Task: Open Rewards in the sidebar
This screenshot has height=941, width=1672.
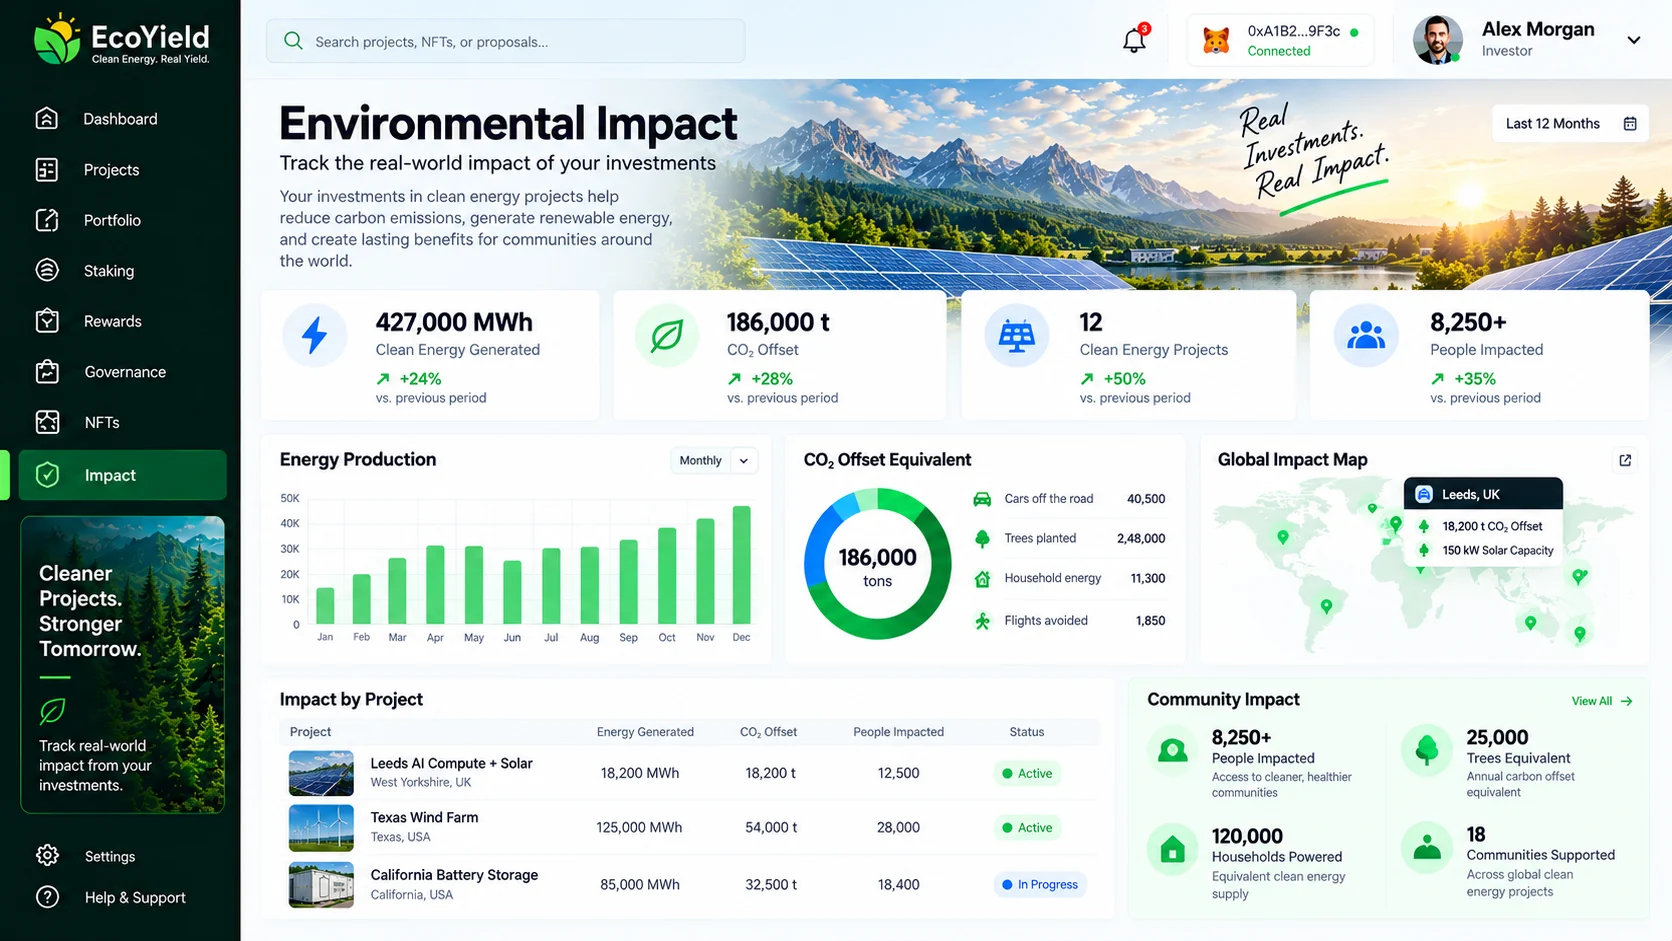Action: coord(120,321)
